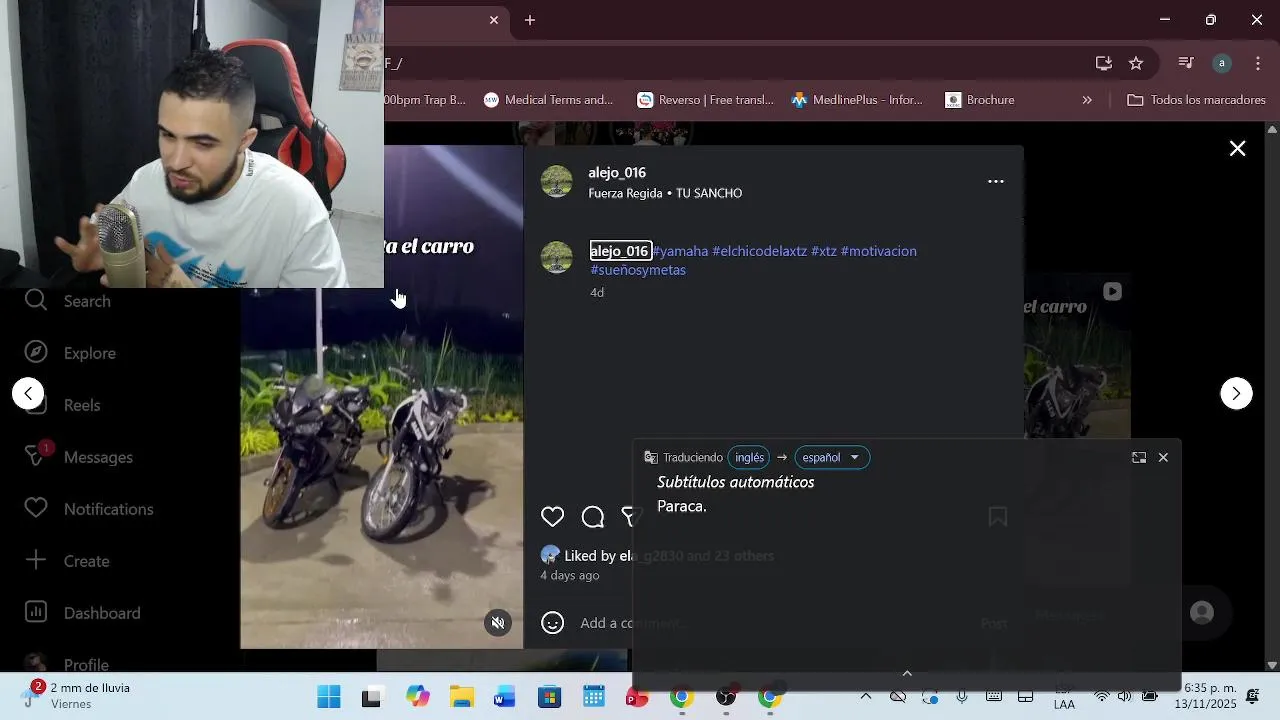Expand the live caption panel corner icon

click(1139, 457)
